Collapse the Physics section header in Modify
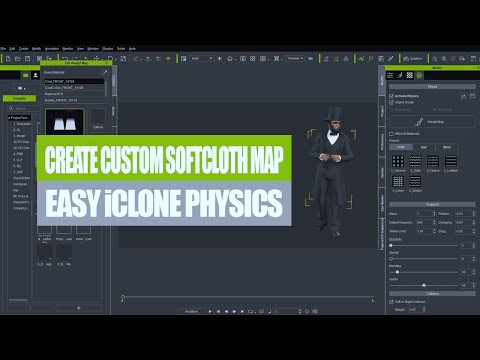This screenshot has height=360, width=480. [432, 87]
